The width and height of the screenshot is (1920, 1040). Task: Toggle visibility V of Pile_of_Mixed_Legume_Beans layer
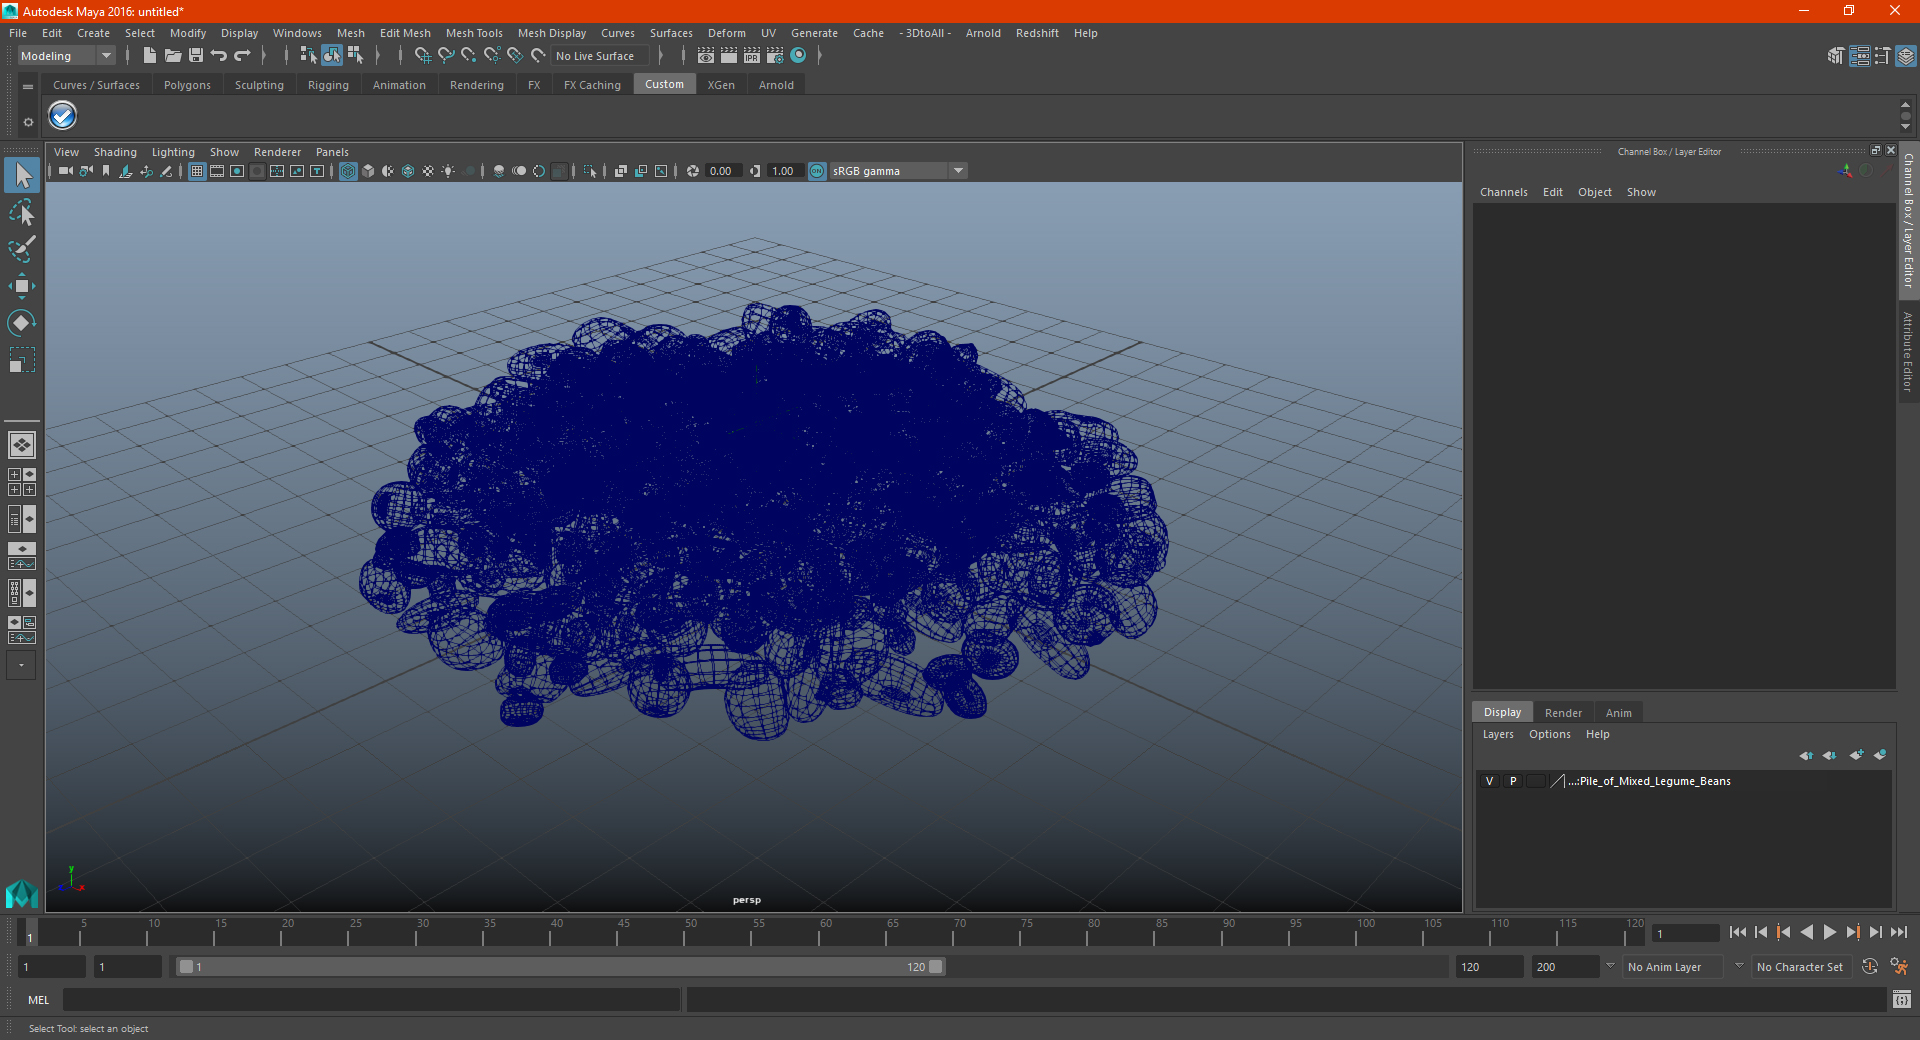[x=1489, y=781]
